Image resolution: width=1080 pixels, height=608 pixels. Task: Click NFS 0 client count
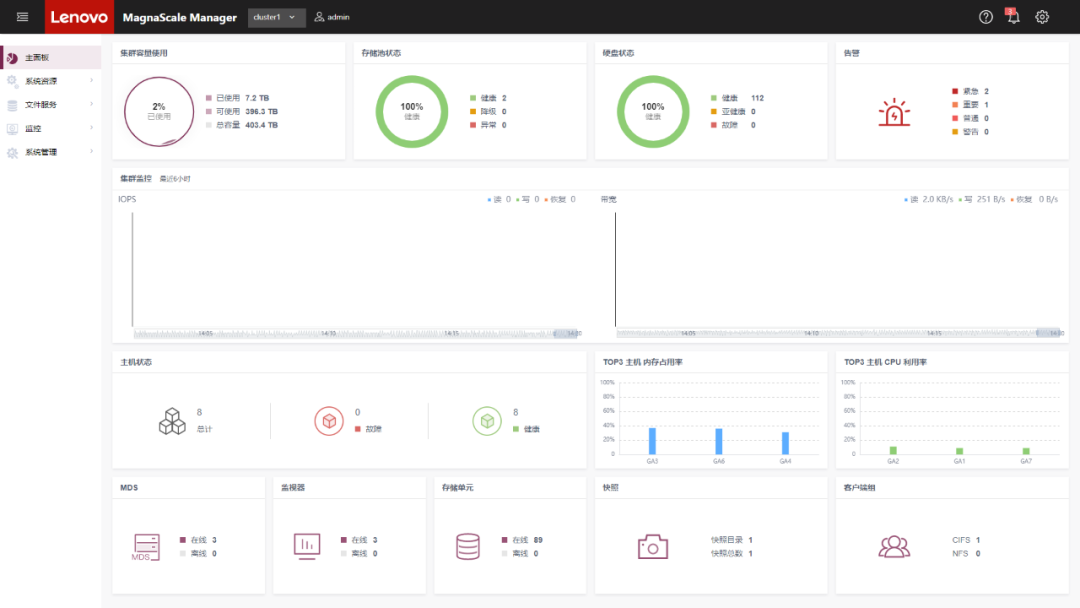(966, 554)
